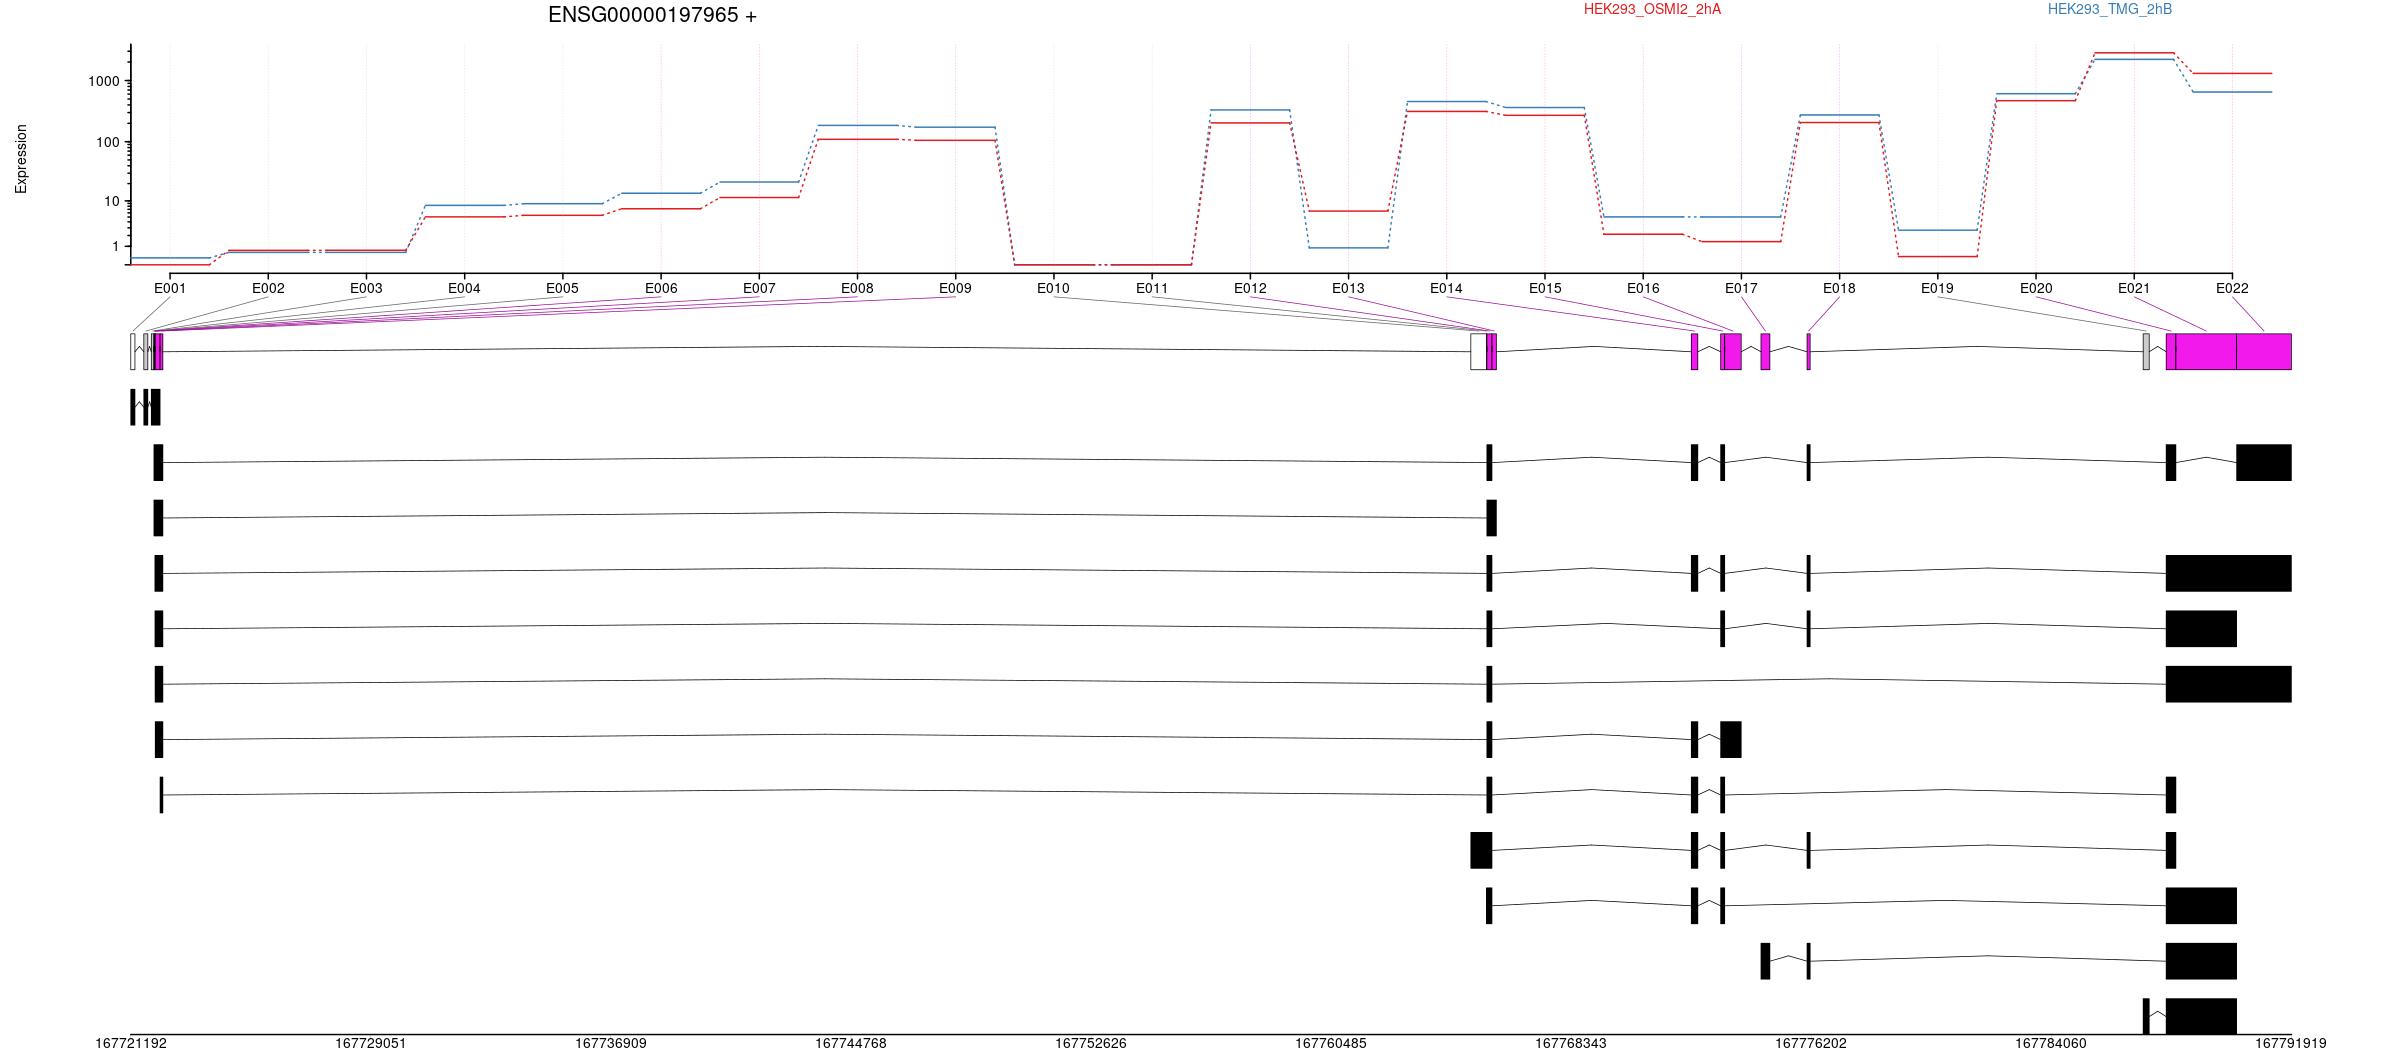Click the last exon of the bottom transcript
Viewport: 2400px width, 1060px height.
(x=2201, y=1016)
